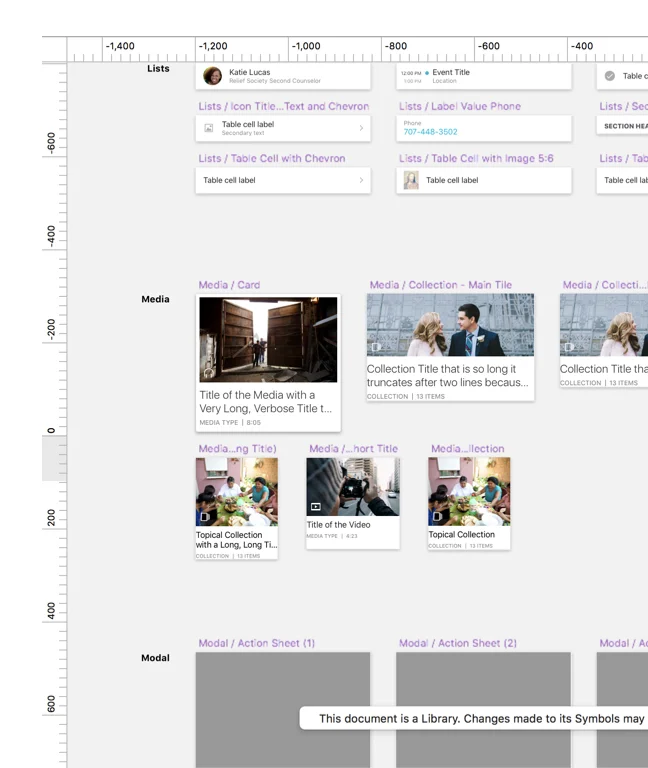Click family dinner photo in short Topical Collection tile
The height and width of the screenshot is (768, 648).
tap(469, 492)
